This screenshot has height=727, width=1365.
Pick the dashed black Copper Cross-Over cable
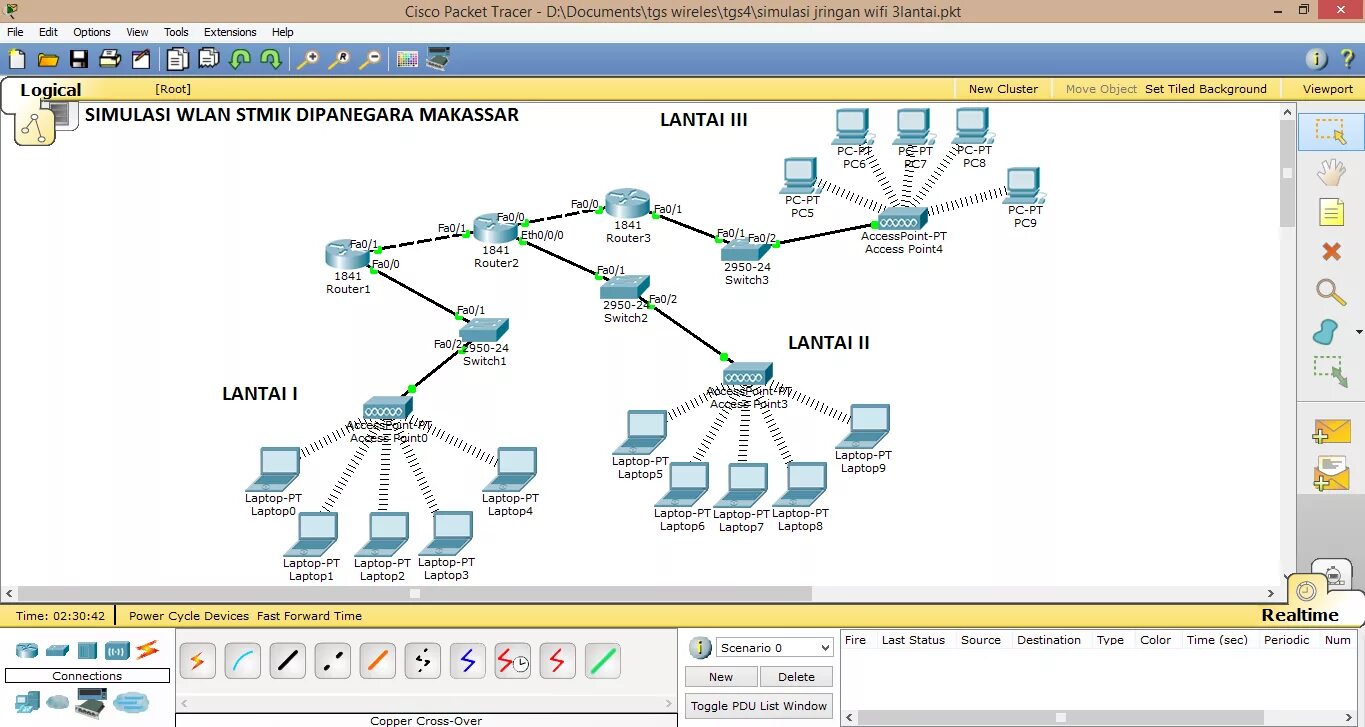click(332, 661)
